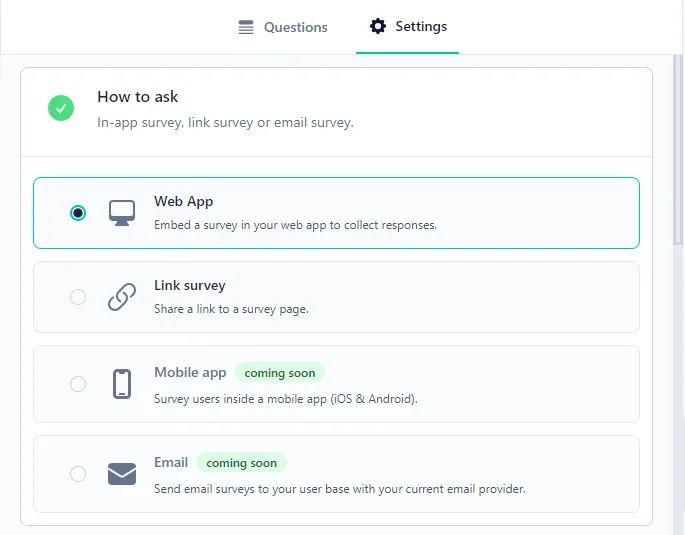Select the Mobile app radio button
685x535 pixels.
coord(78,384)
